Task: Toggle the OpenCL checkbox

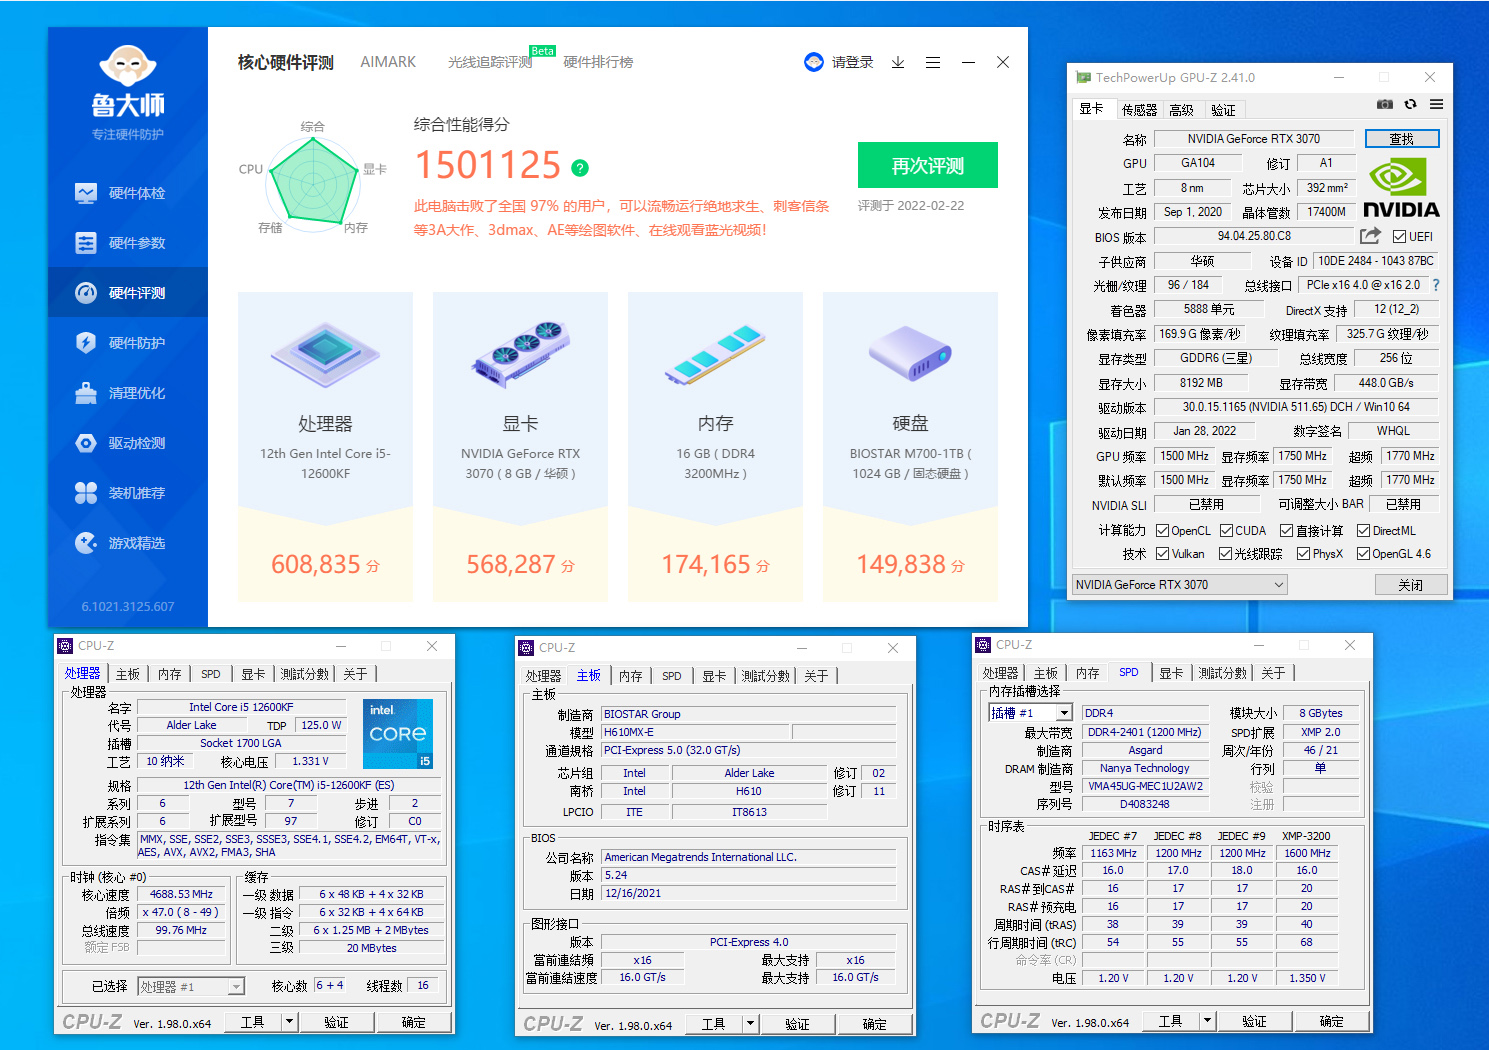Action: pos(1162,531)
